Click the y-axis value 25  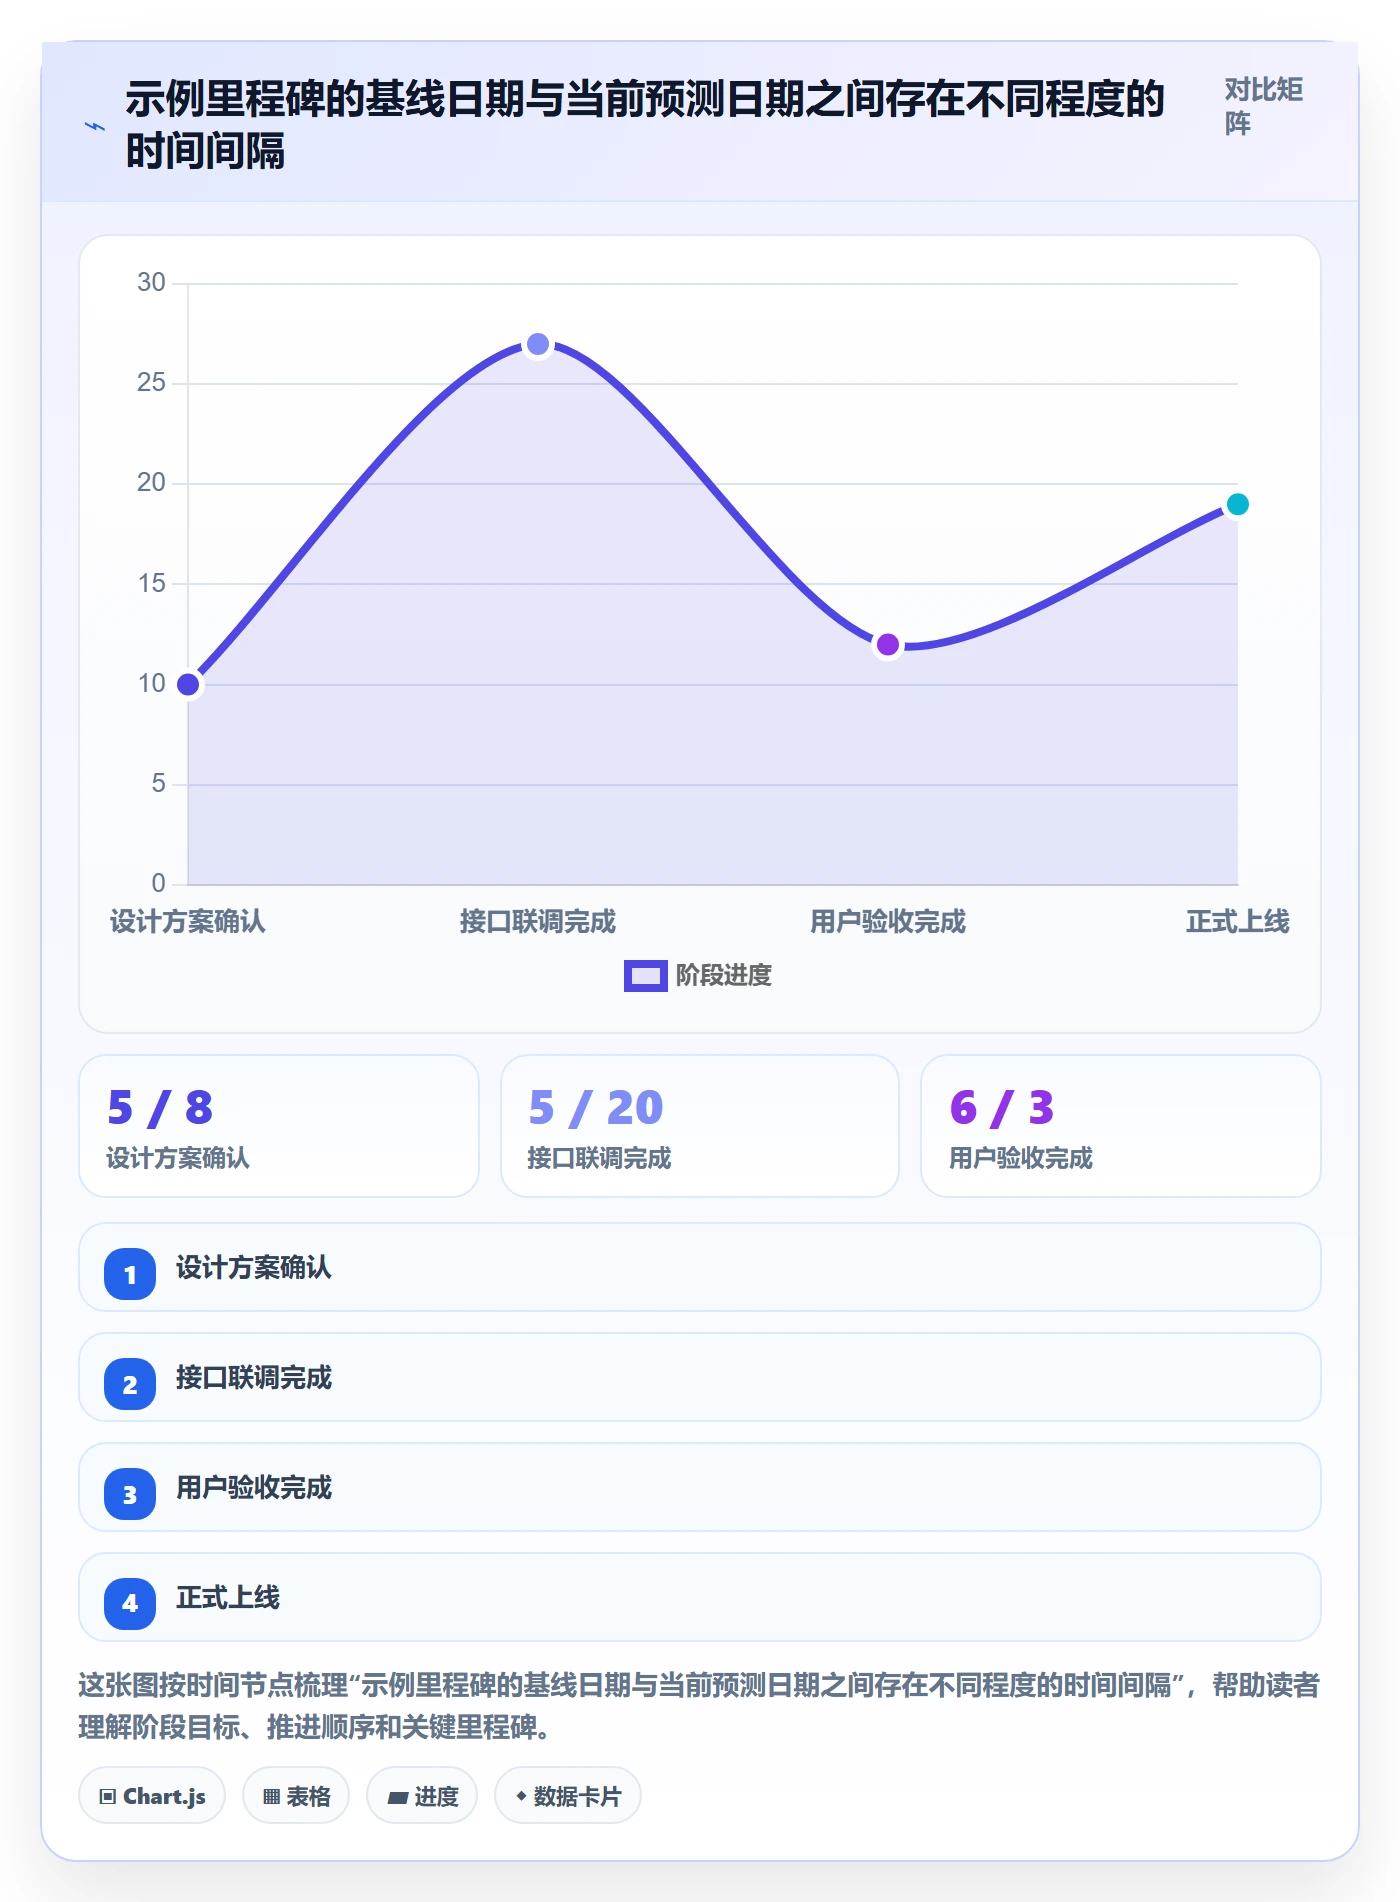point(151,383)
